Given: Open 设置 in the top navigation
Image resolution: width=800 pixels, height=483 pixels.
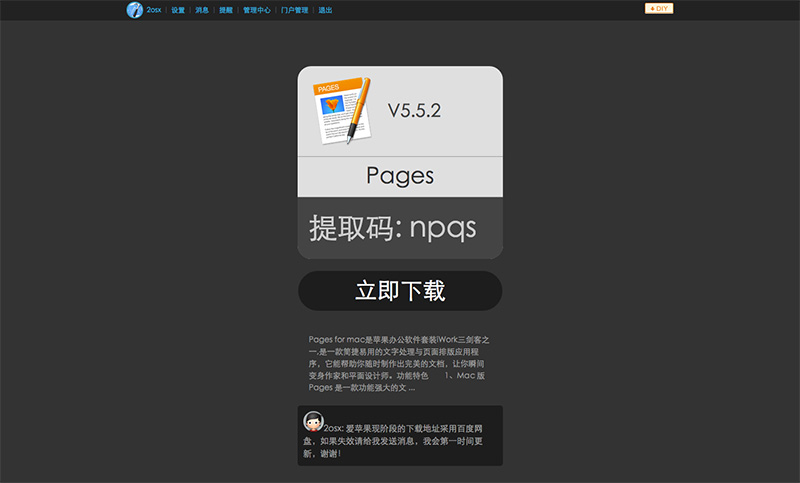Looking at the screenshot, I should 178,10.
